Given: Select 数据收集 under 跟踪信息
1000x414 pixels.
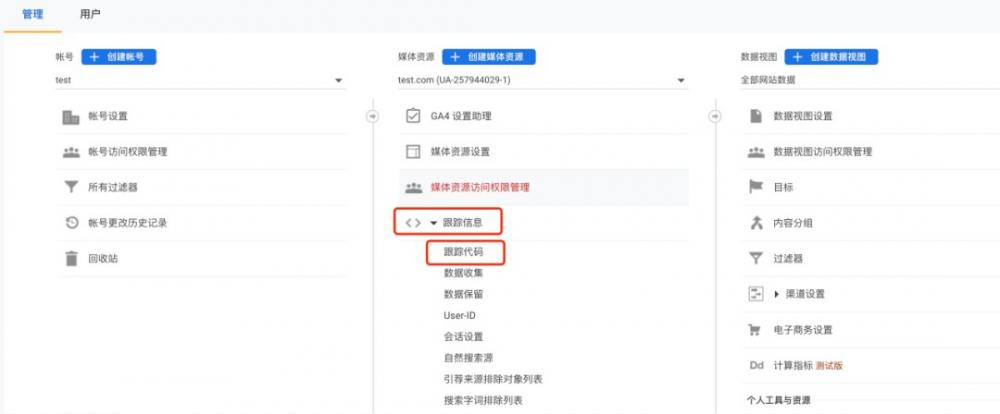Looking at the screenshot, I should click(x=464, y=273).
